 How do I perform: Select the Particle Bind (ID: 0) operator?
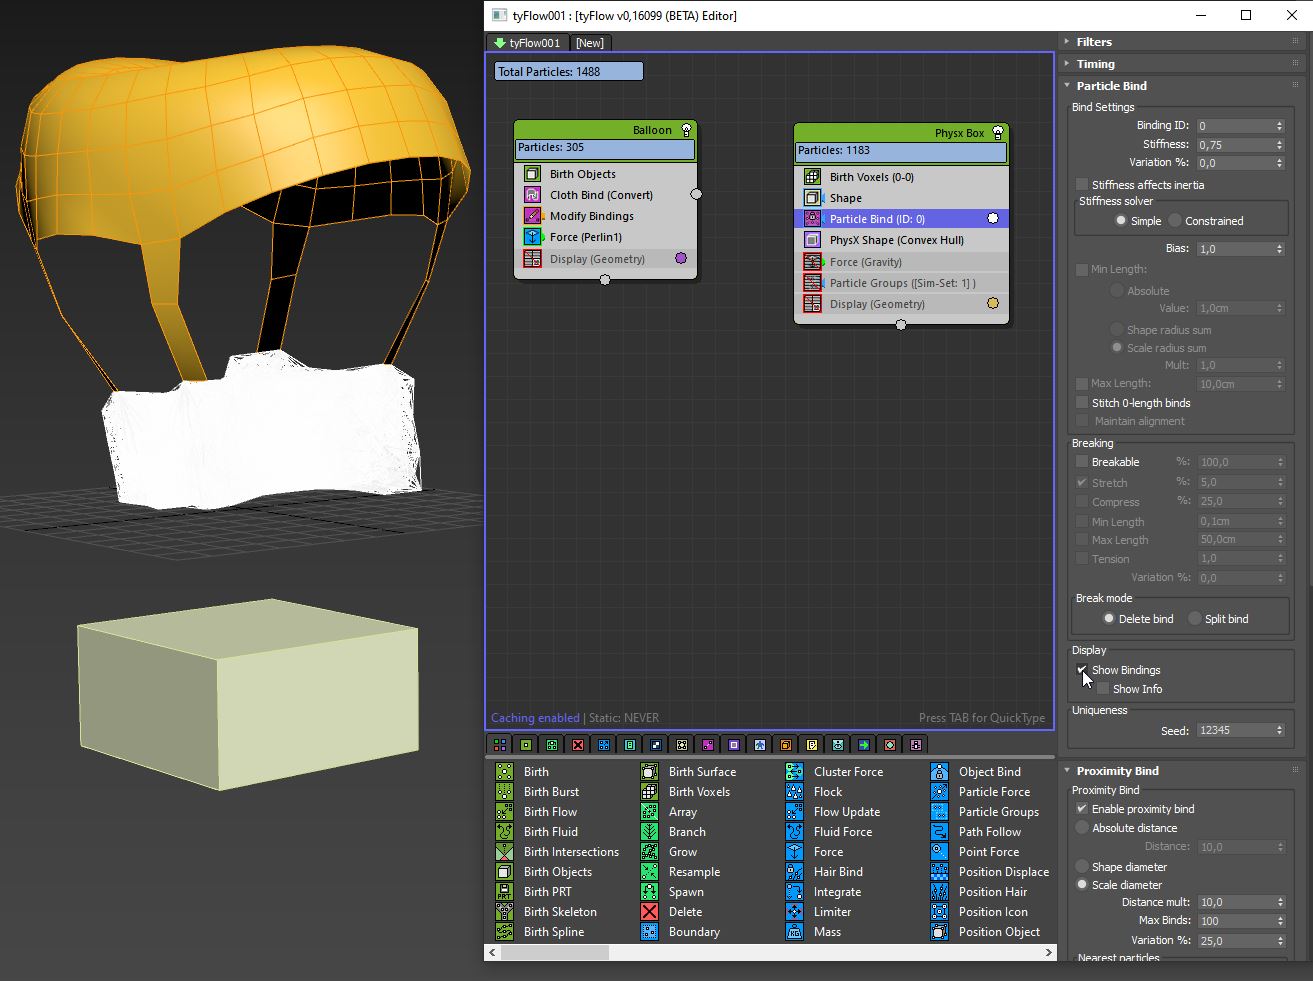tap(877, 219)
